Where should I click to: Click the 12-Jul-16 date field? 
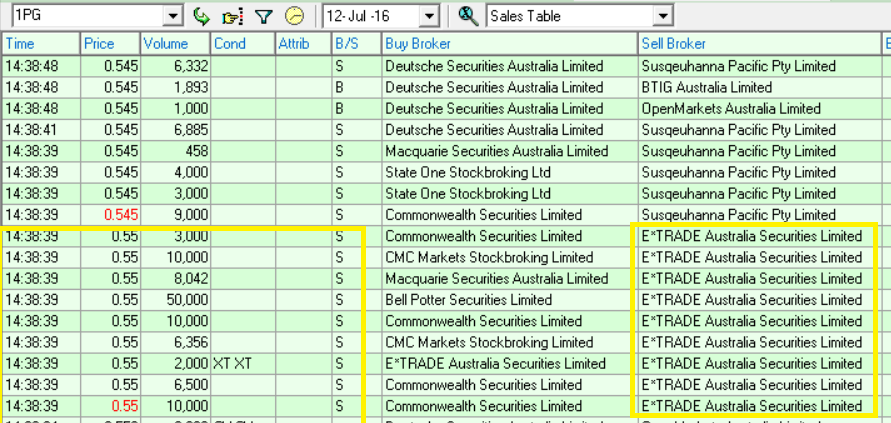[372, 16]
